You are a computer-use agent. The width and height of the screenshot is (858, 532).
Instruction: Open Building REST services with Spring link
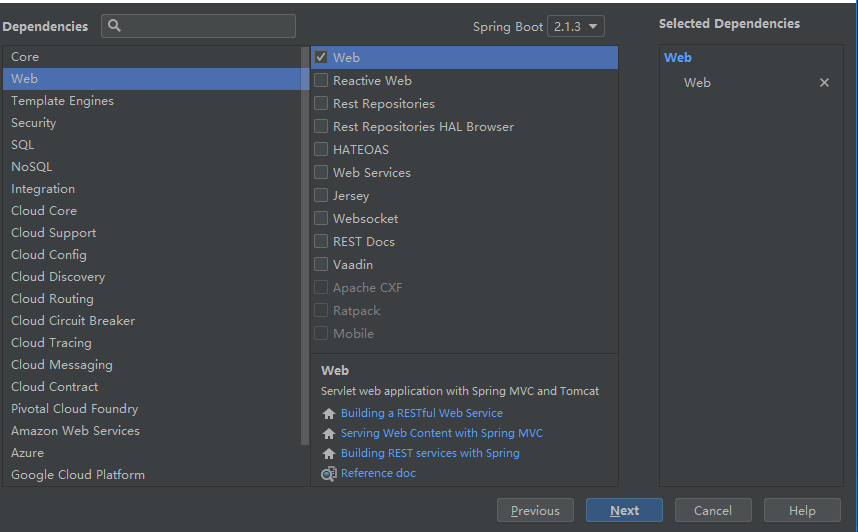coord(430,453)
